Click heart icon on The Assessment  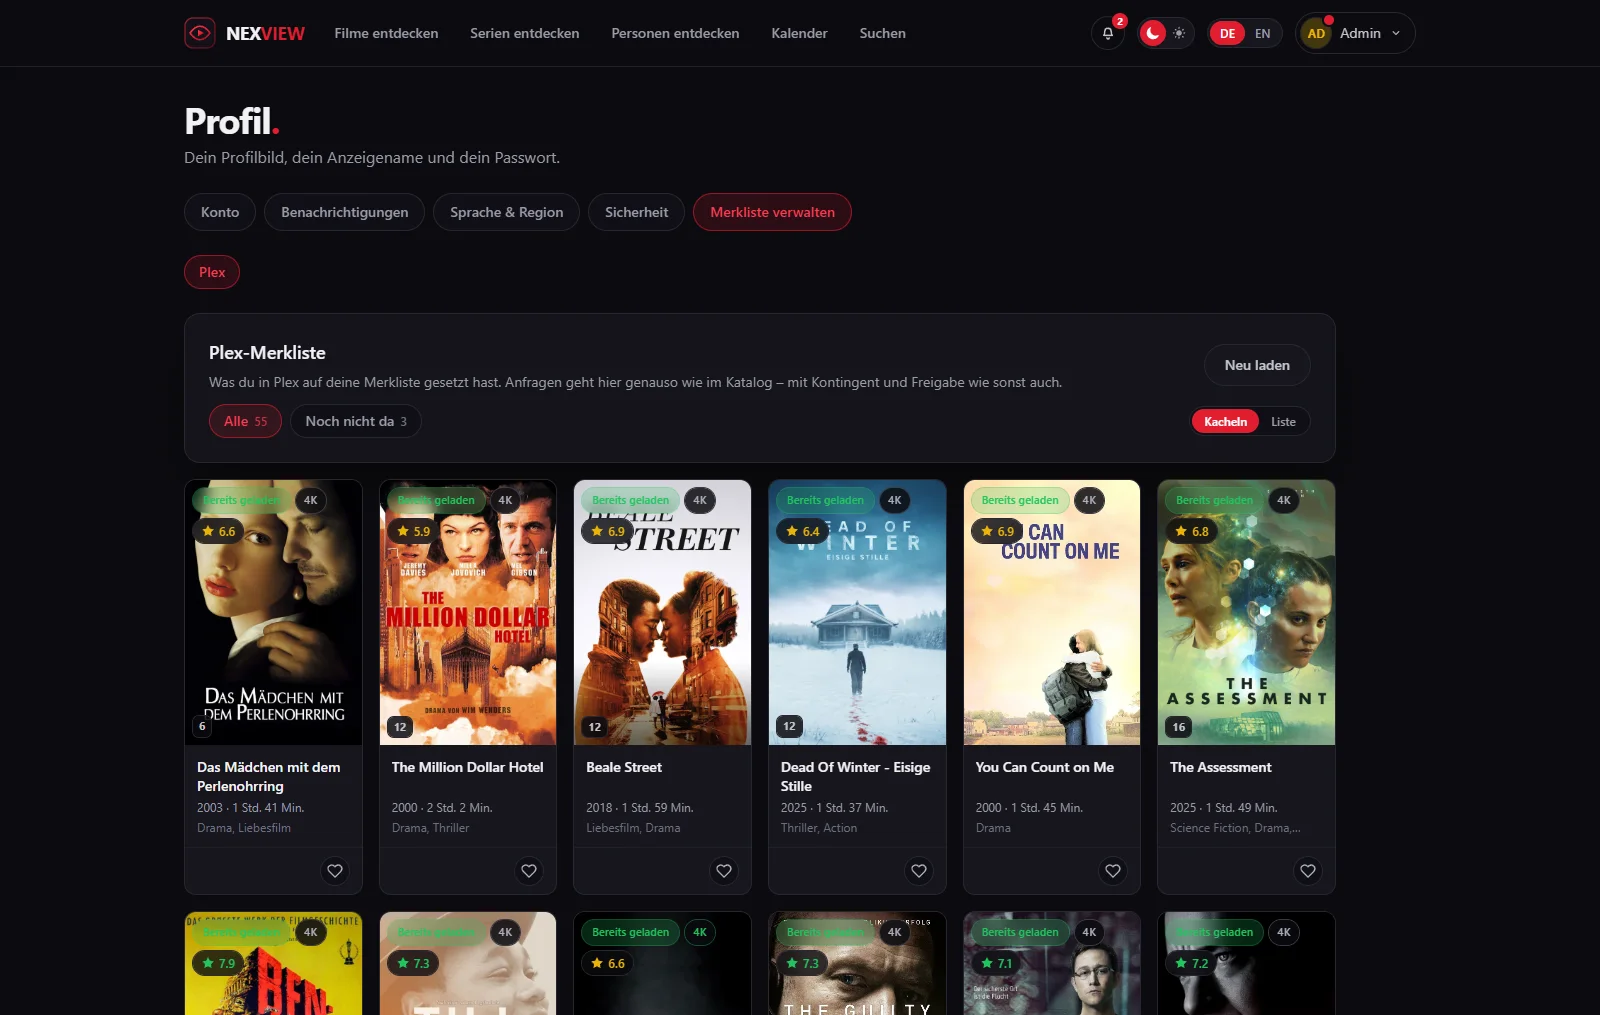[x=1308, y=871]
